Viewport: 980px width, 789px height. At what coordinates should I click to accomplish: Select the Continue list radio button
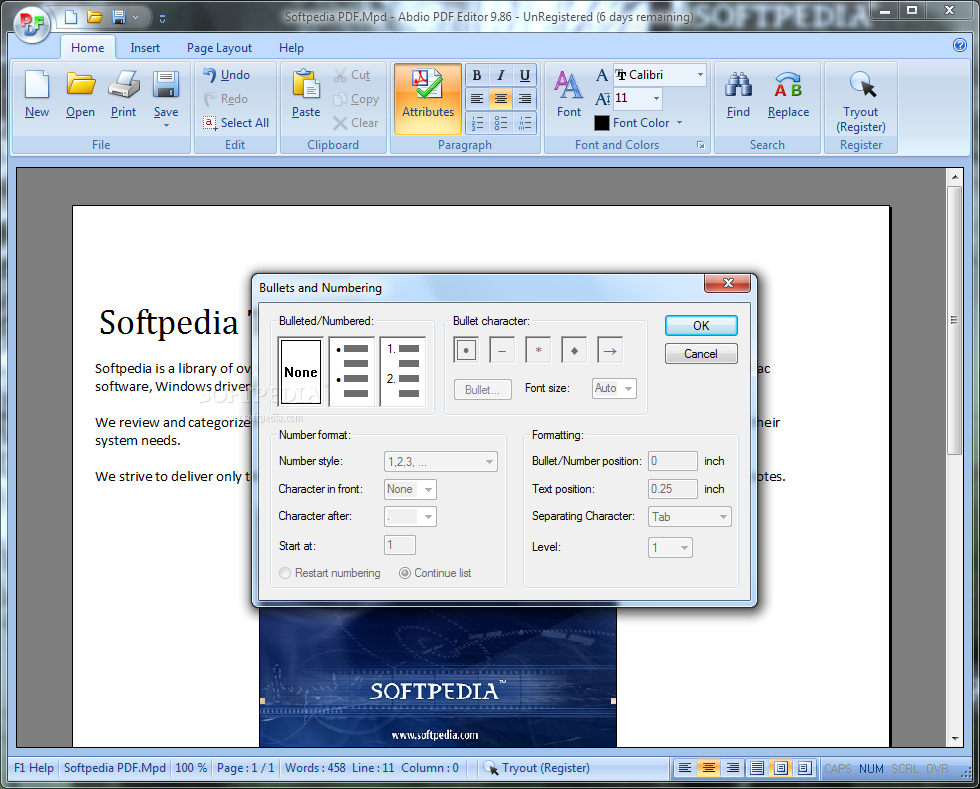pos(405,573)
